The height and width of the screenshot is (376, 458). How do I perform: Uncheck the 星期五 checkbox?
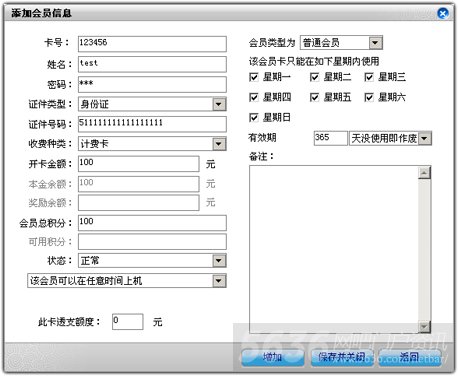[314, 97]
